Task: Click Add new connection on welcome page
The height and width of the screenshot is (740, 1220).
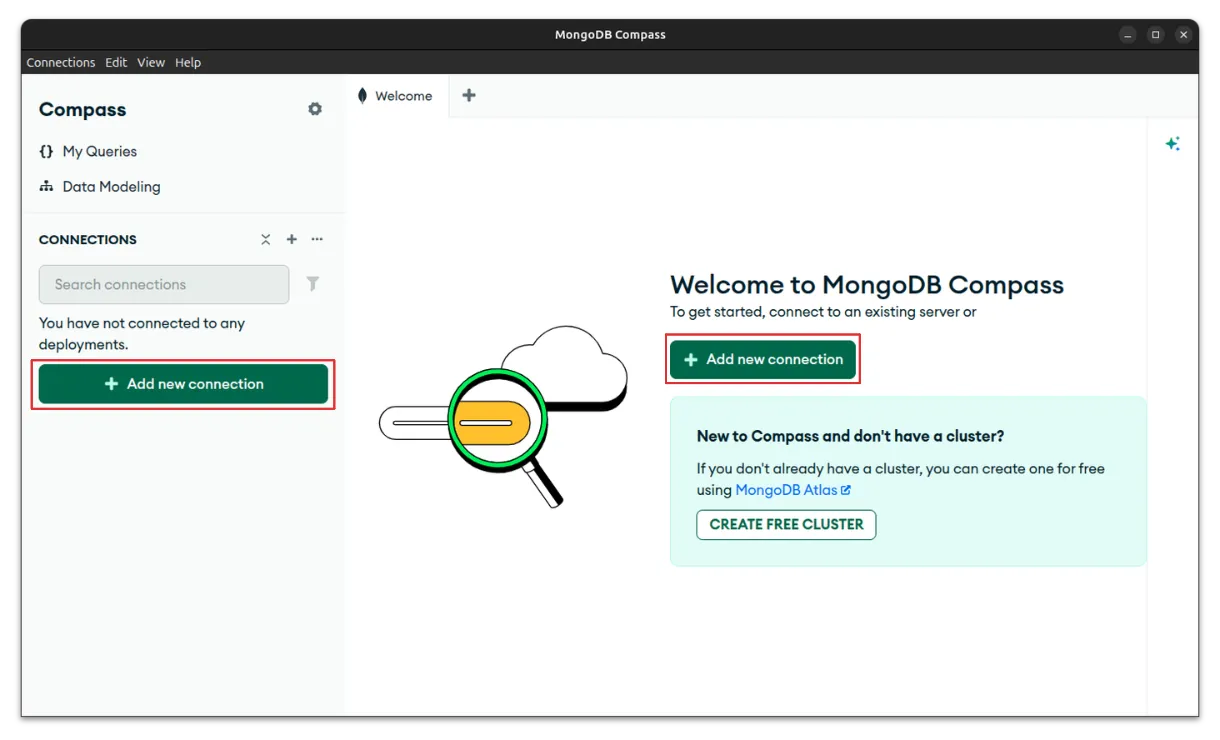Action: click(x=763, y=360)
